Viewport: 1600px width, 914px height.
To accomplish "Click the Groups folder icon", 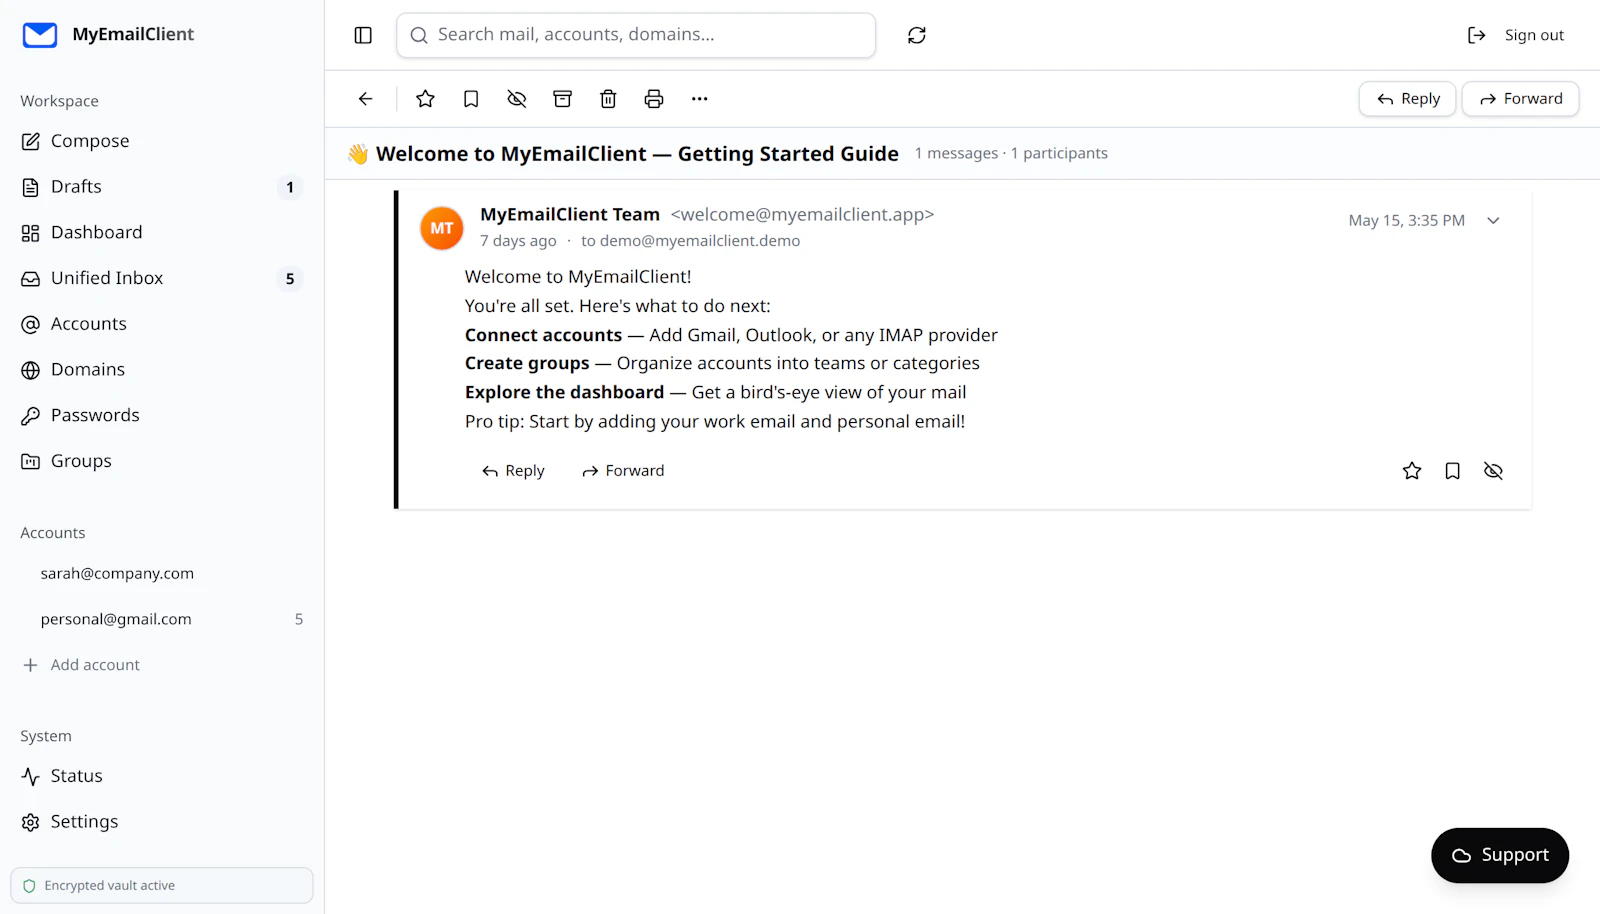I will 31,461.
